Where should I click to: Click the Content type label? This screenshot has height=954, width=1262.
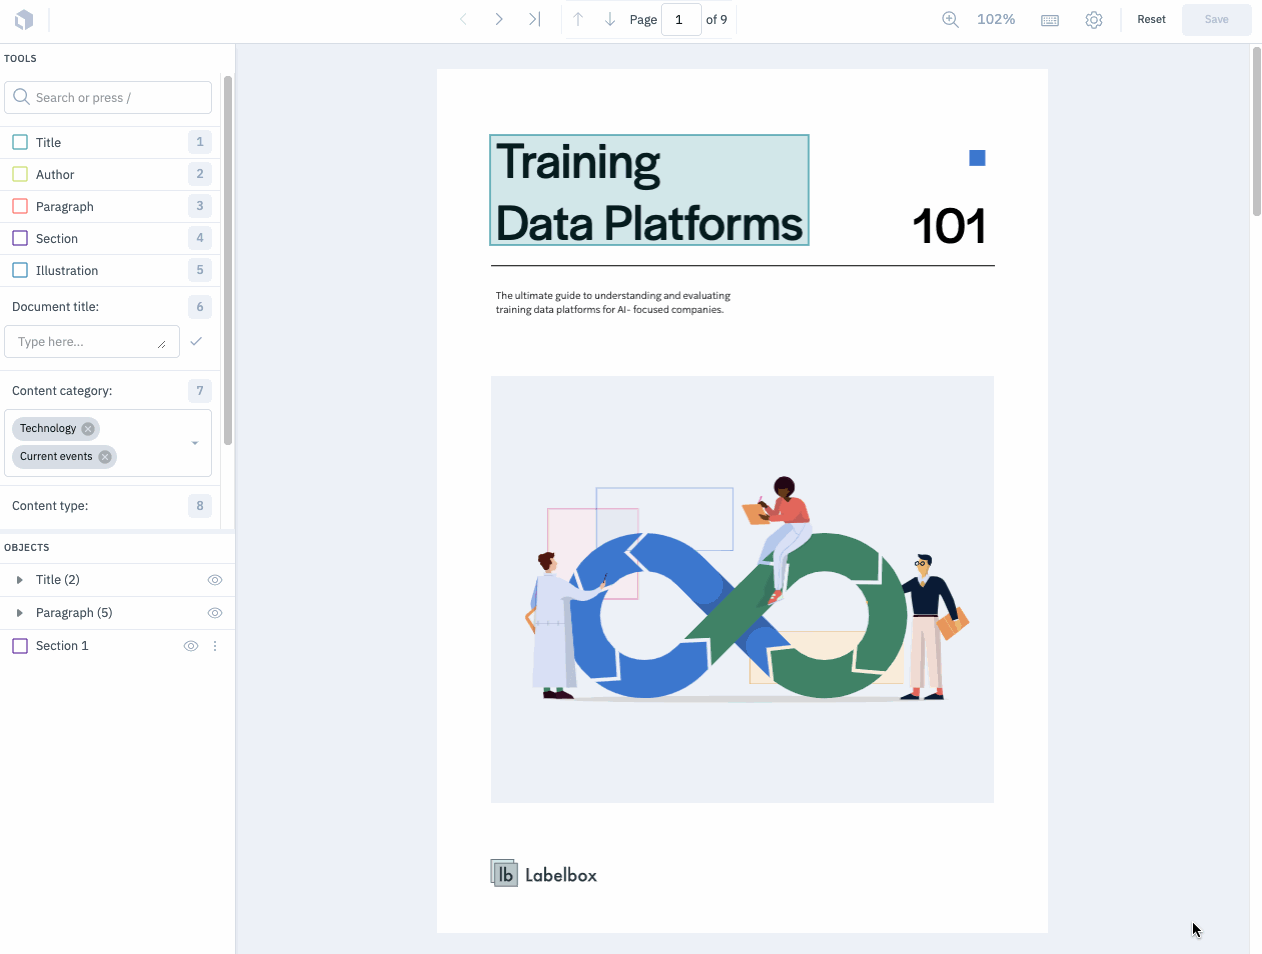coord(50,506)
